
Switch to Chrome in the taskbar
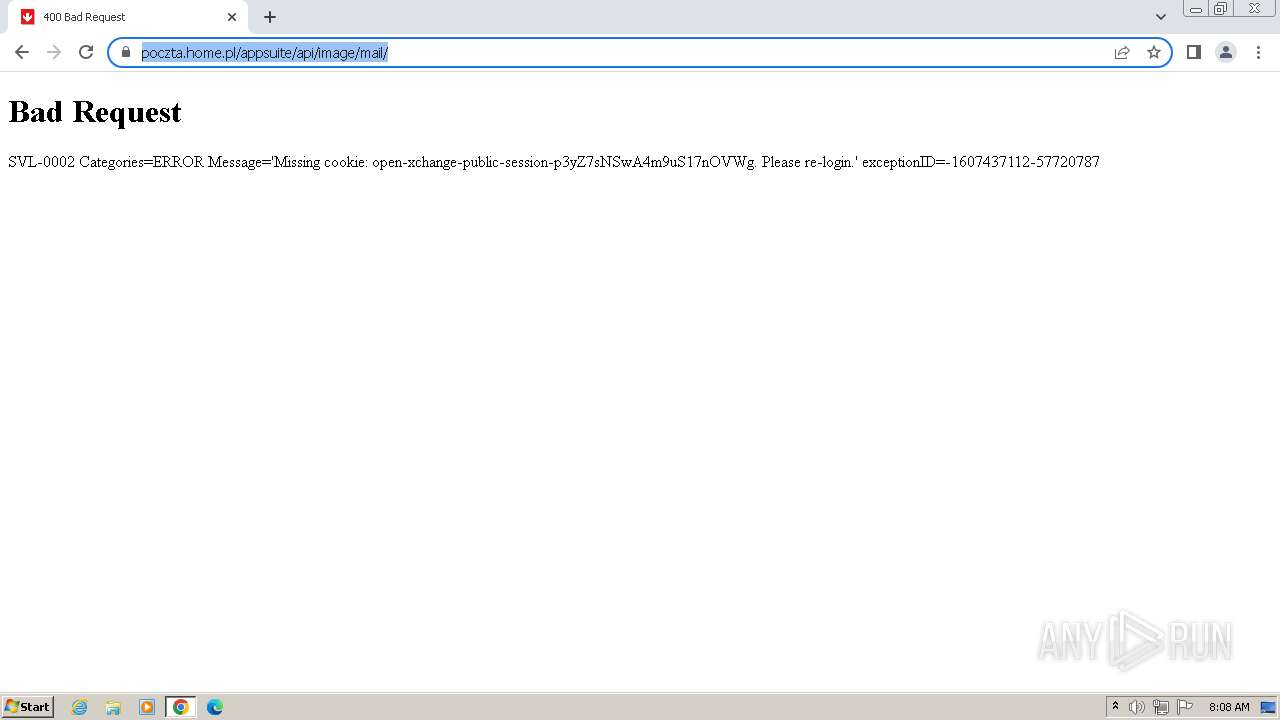point(181,707)
